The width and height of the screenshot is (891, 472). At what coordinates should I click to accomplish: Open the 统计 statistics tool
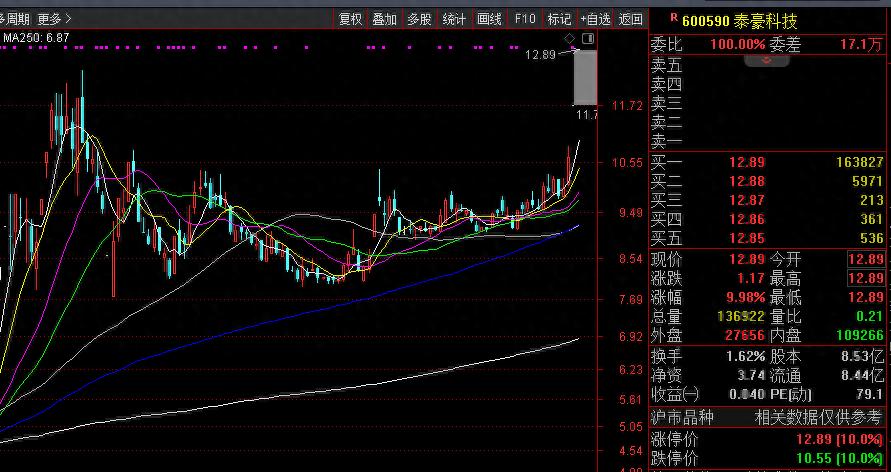click(x=454, y=19)
